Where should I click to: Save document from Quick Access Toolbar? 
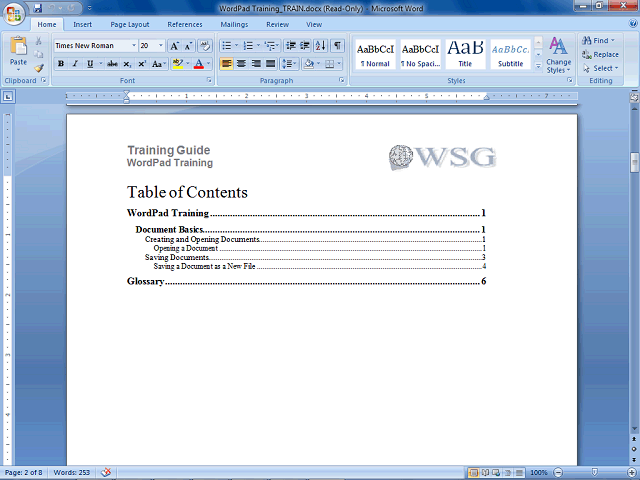38,8
